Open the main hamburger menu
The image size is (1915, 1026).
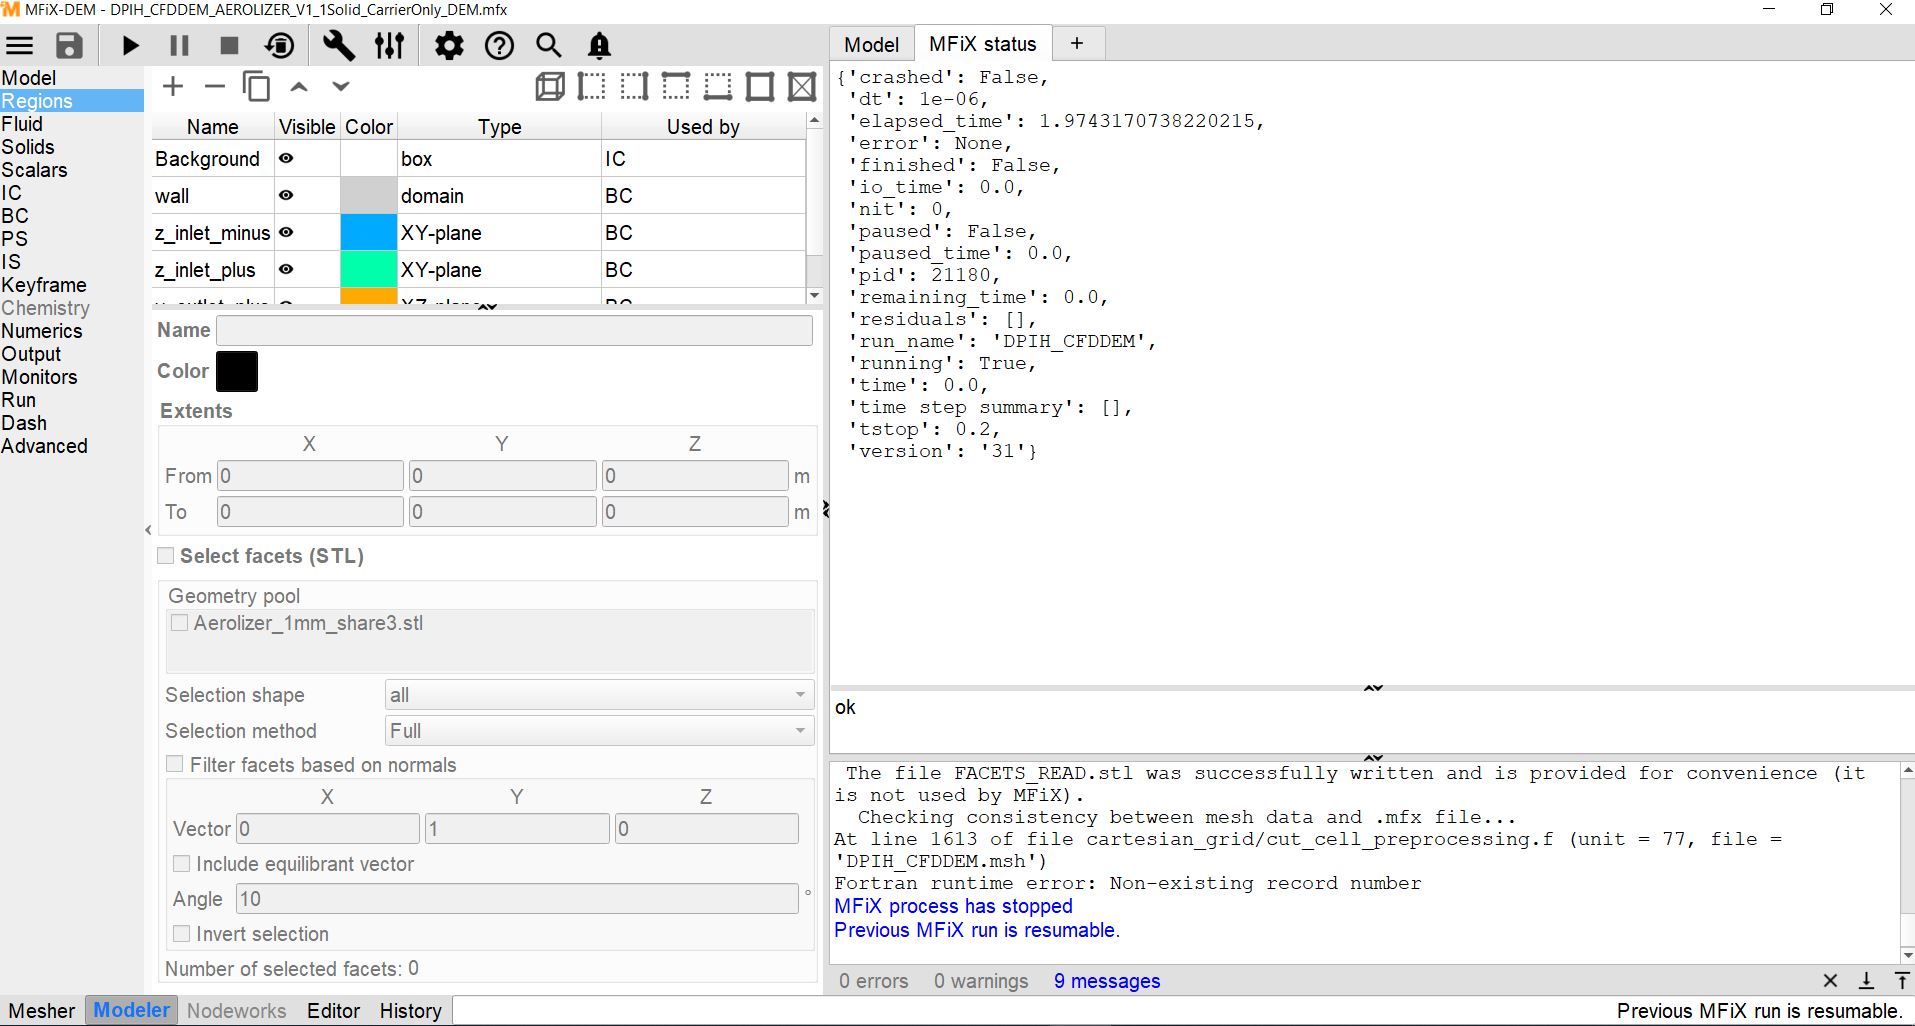pos(20,46)
